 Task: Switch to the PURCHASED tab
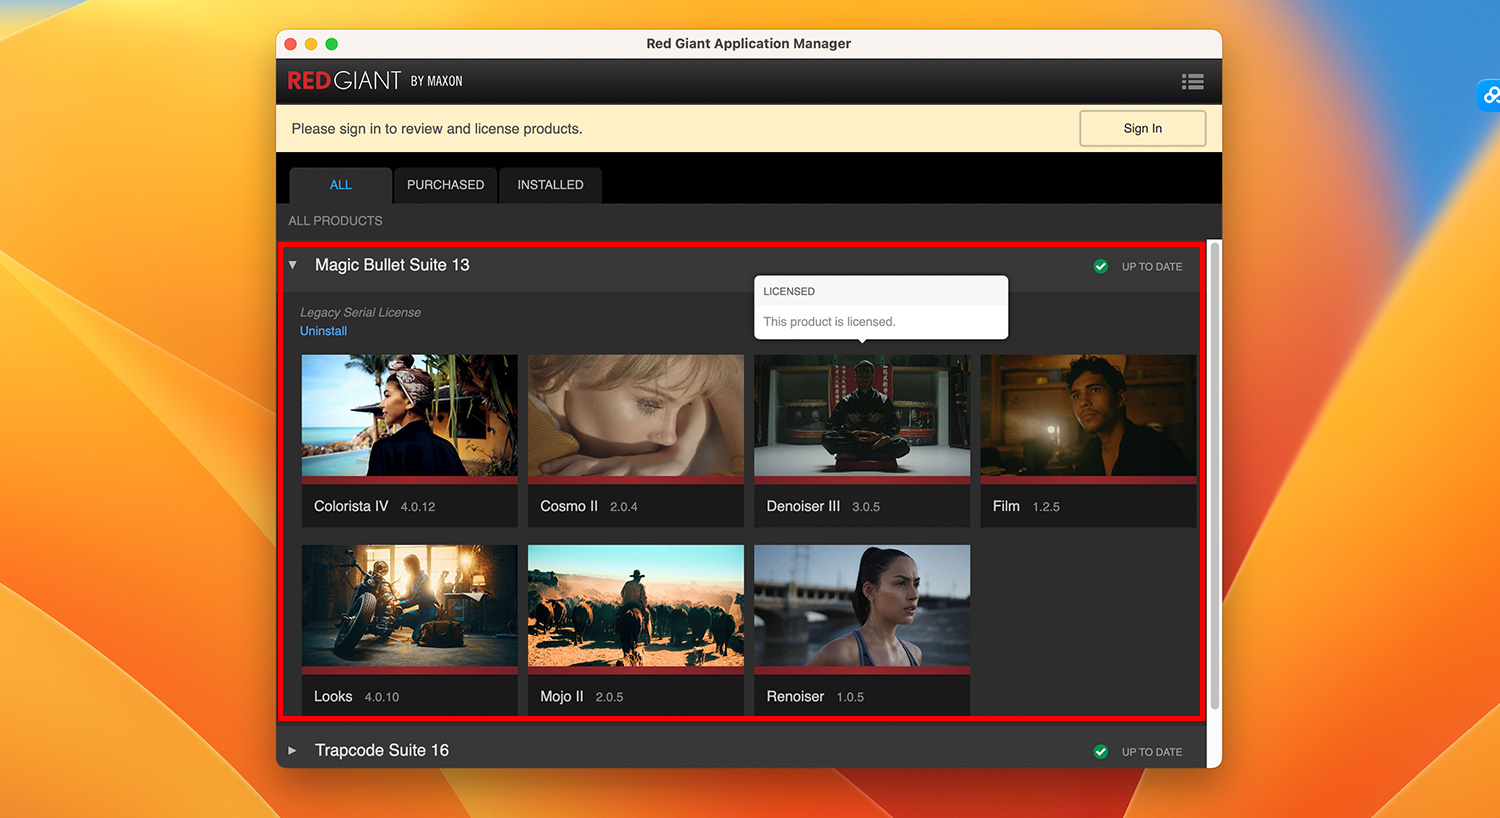click(445, 184)
